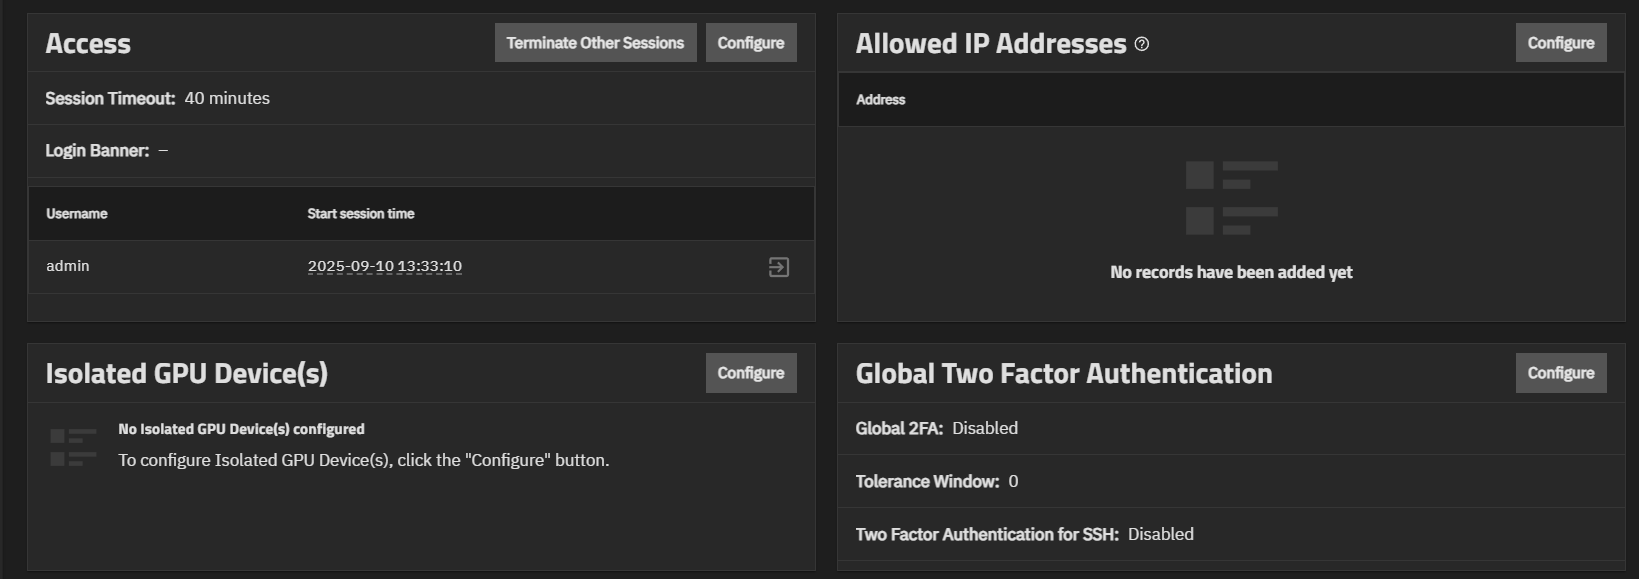The height and width of the screenshot is (579, 1639).
Task: Click the Session Timeout 40 minutes value
Action: tap(227, 98)
